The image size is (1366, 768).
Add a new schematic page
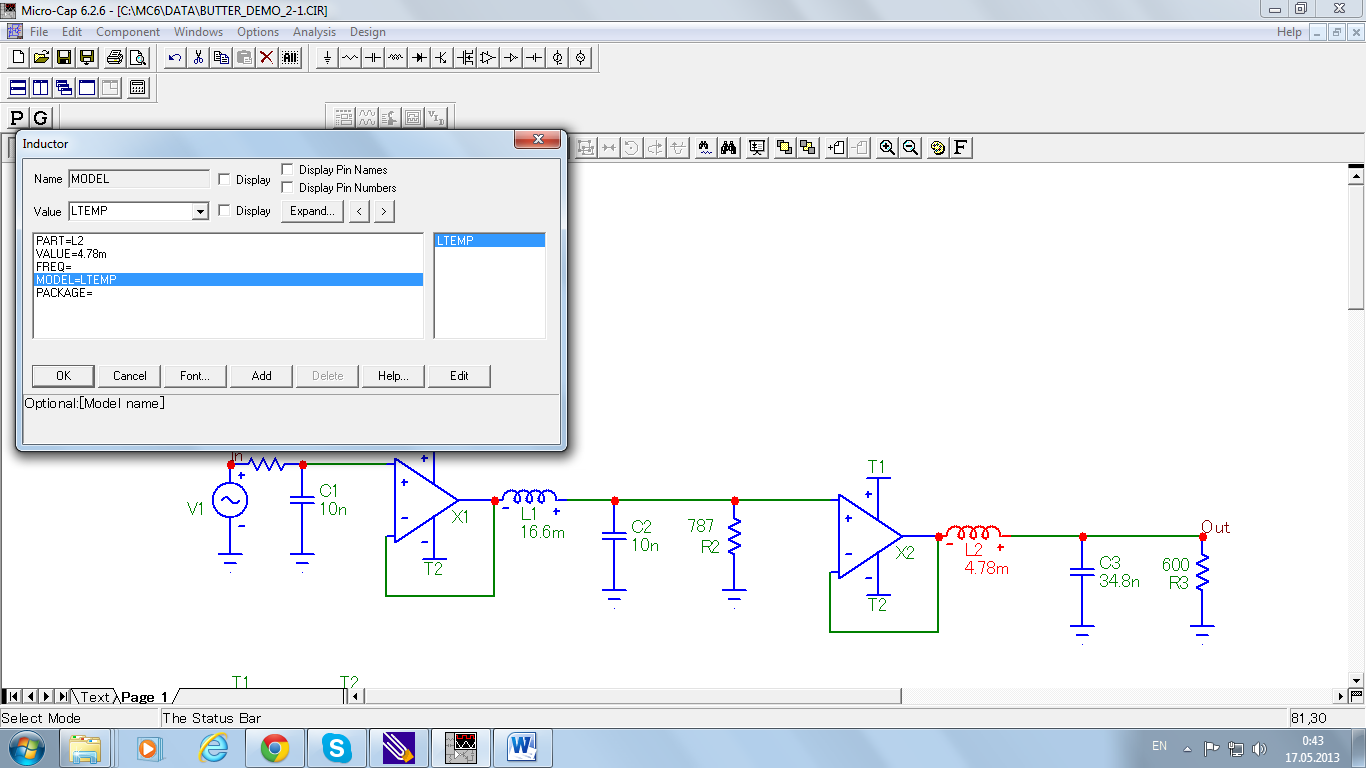pos(837,148)
